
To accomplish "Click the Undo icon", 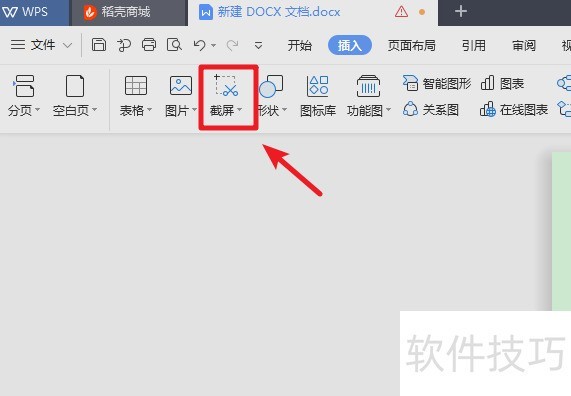I will (200, 45).
